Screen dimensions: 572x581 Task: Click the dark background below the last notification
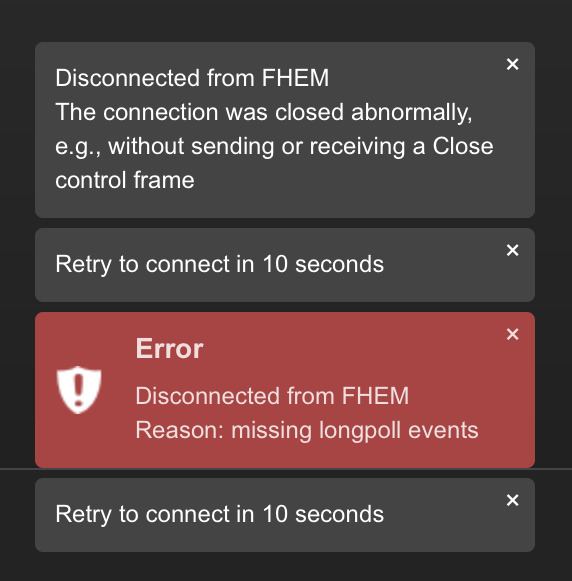286,567
